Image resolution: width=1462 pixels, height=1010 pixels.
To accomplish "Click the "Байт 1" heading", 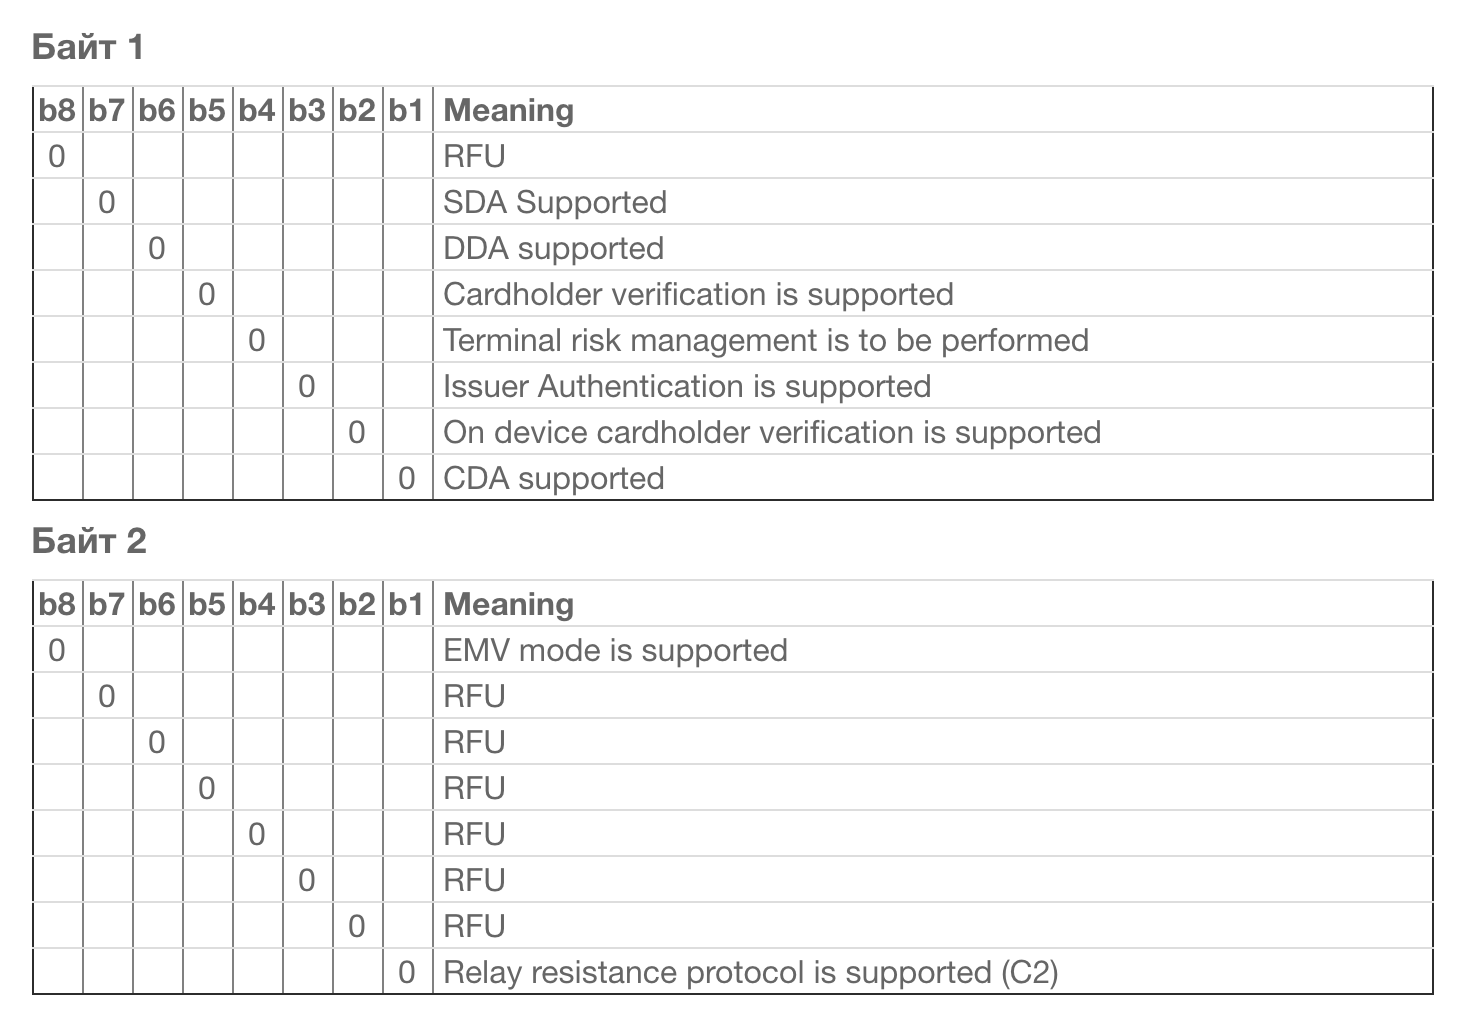I will (x=88, y=47).
